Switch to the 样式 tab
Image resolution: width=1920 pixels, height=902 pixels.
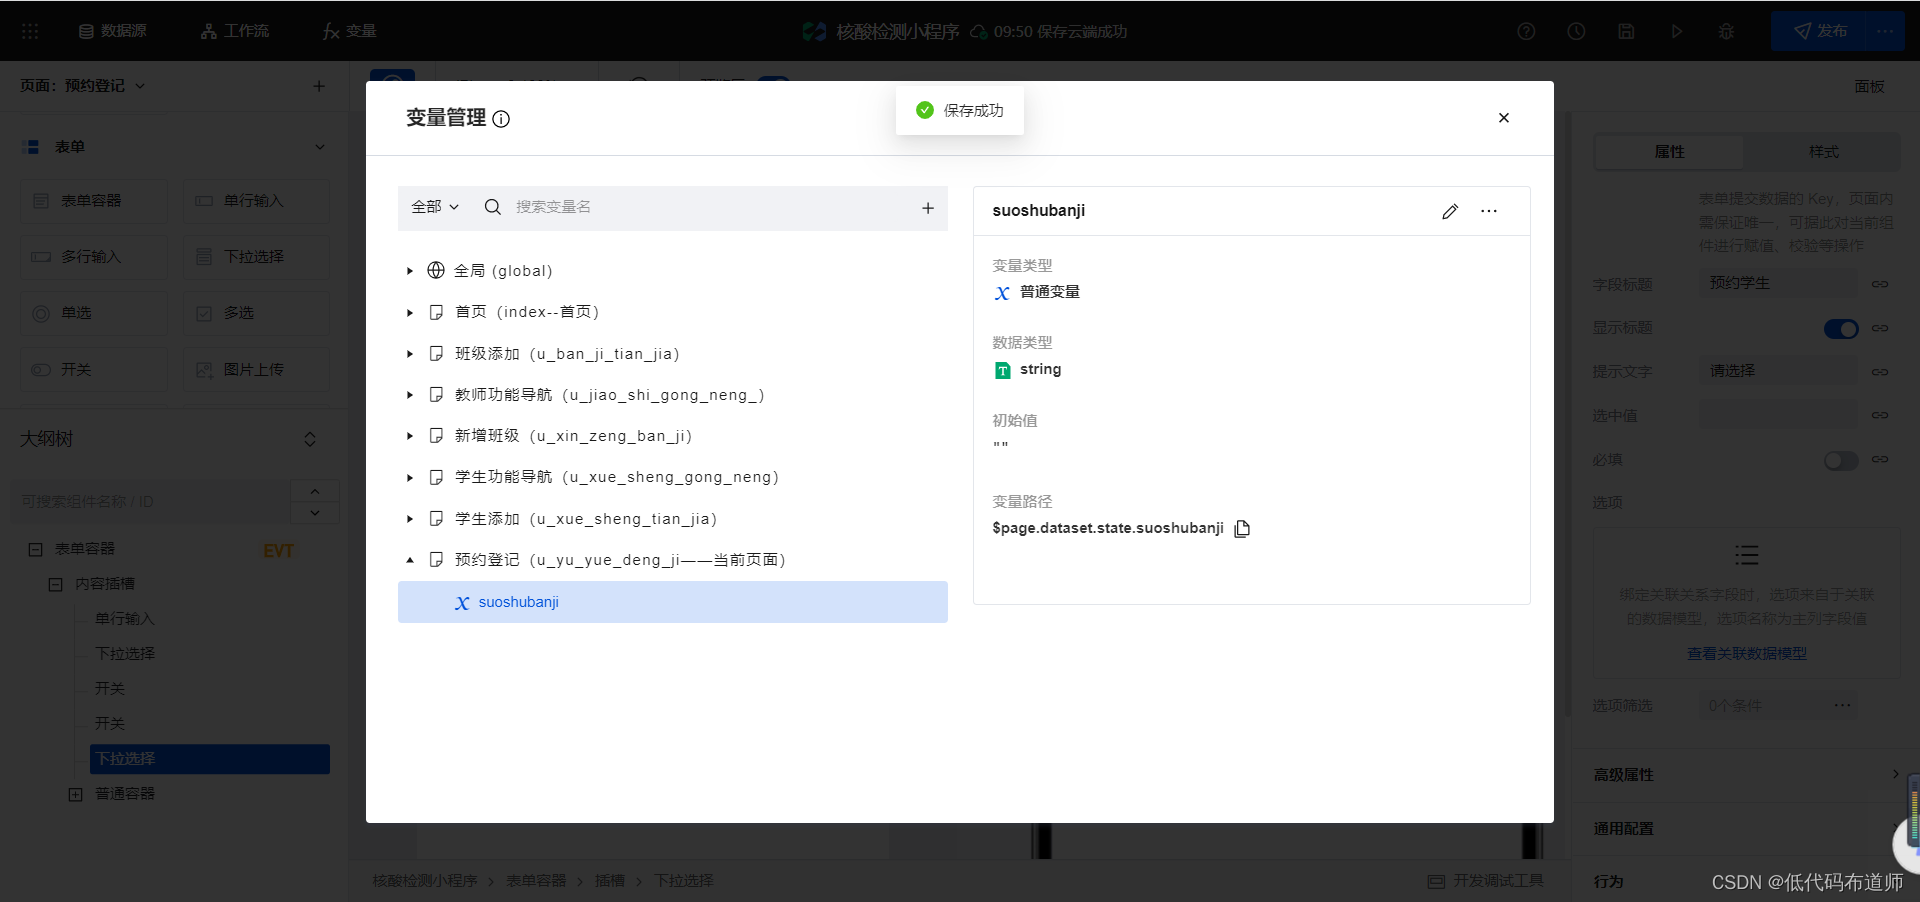(1823, 151)
